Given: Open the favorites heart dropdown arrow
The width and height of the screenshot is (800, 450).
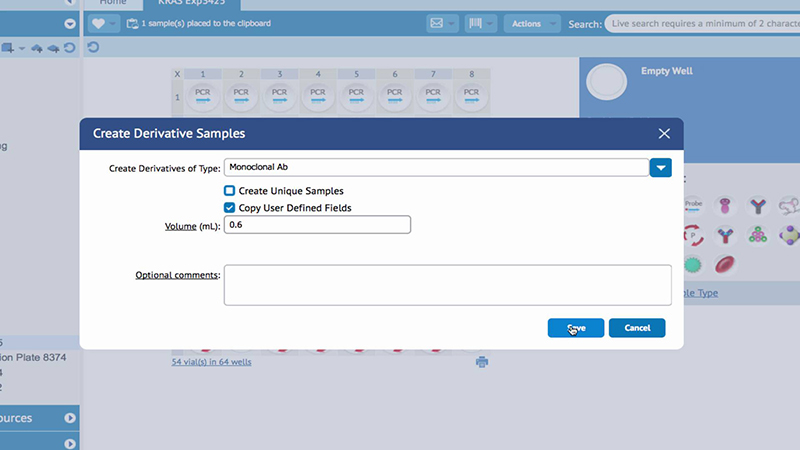Looking at the screenshot, I should [113, 23].
